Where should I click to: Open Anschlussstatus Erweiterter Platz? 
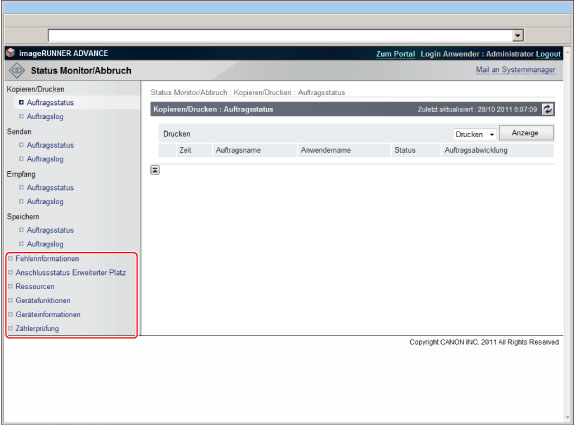[x=71, y=272]
